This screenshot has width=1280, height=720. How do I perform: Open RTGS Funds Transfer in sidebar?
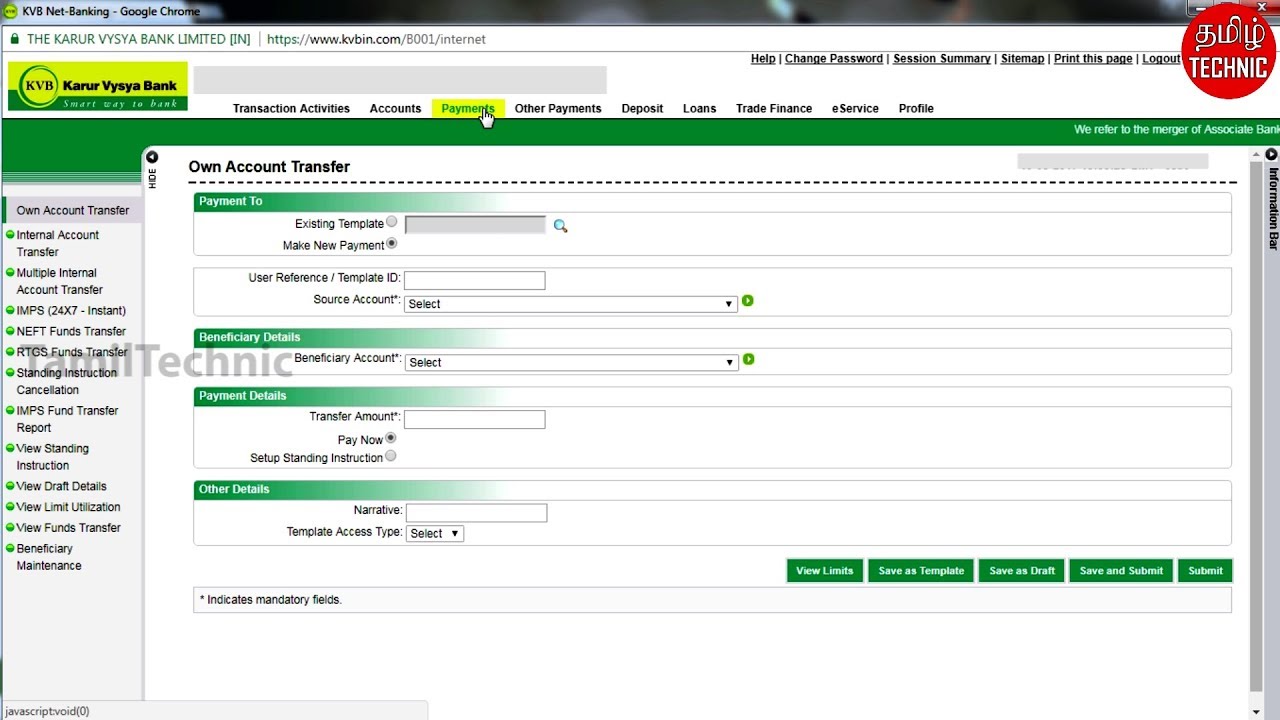72,352
